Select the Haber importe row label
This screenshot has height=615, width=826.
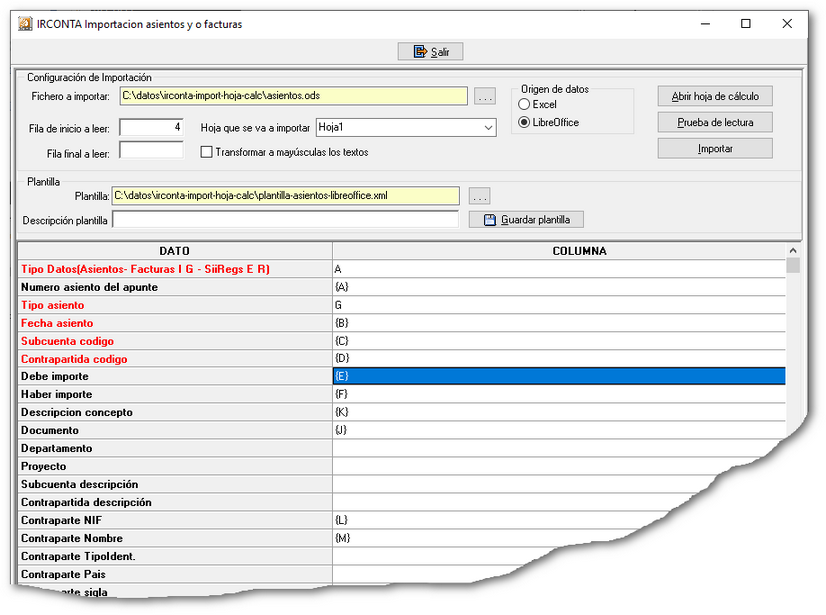coord(175,394)
